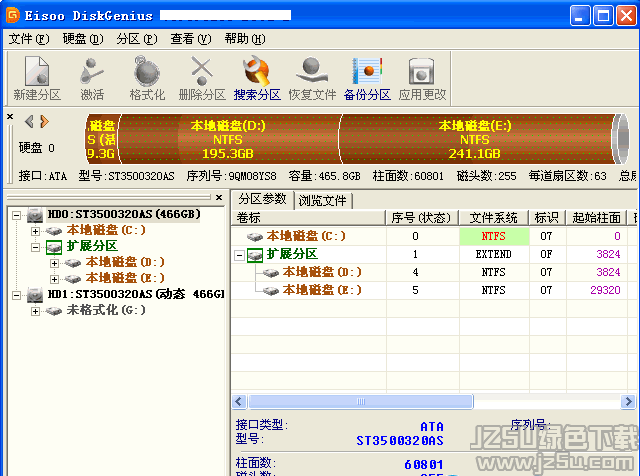Click 序列号:9QM08YS8 in disk info line
Viewport: 640px width, 476px height.
tap(231, 176)
